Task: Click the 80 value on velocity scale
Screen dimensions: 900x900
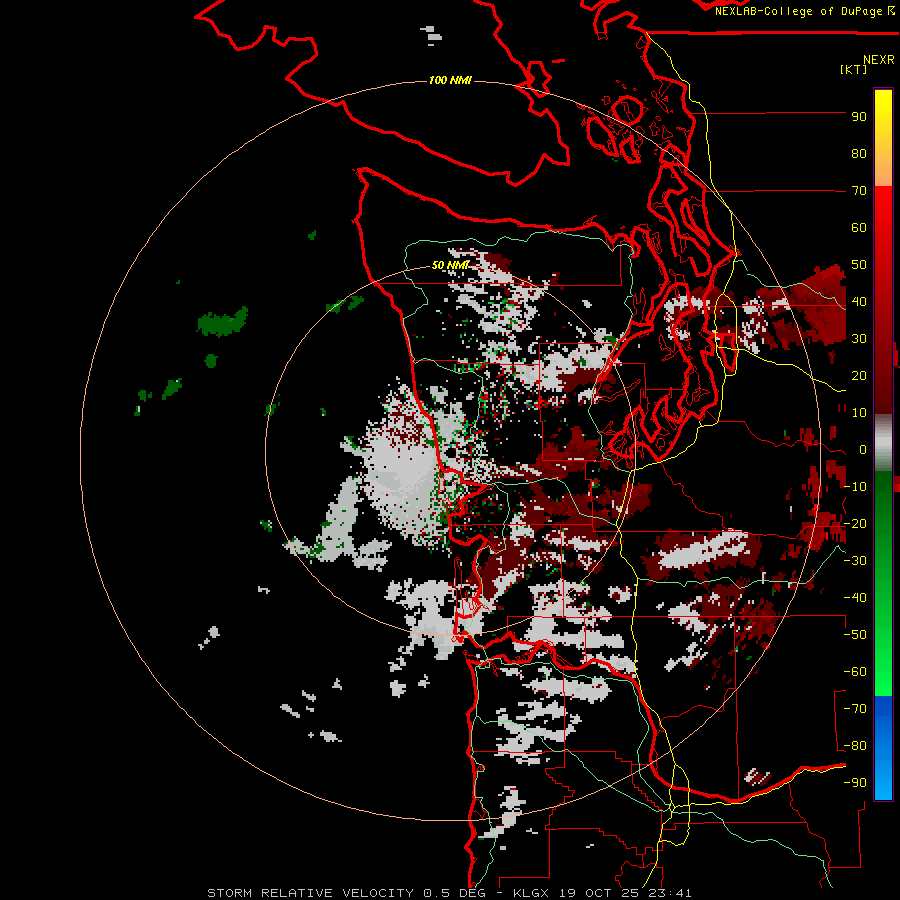Action: pyautogui.click(x=859, y=154)
